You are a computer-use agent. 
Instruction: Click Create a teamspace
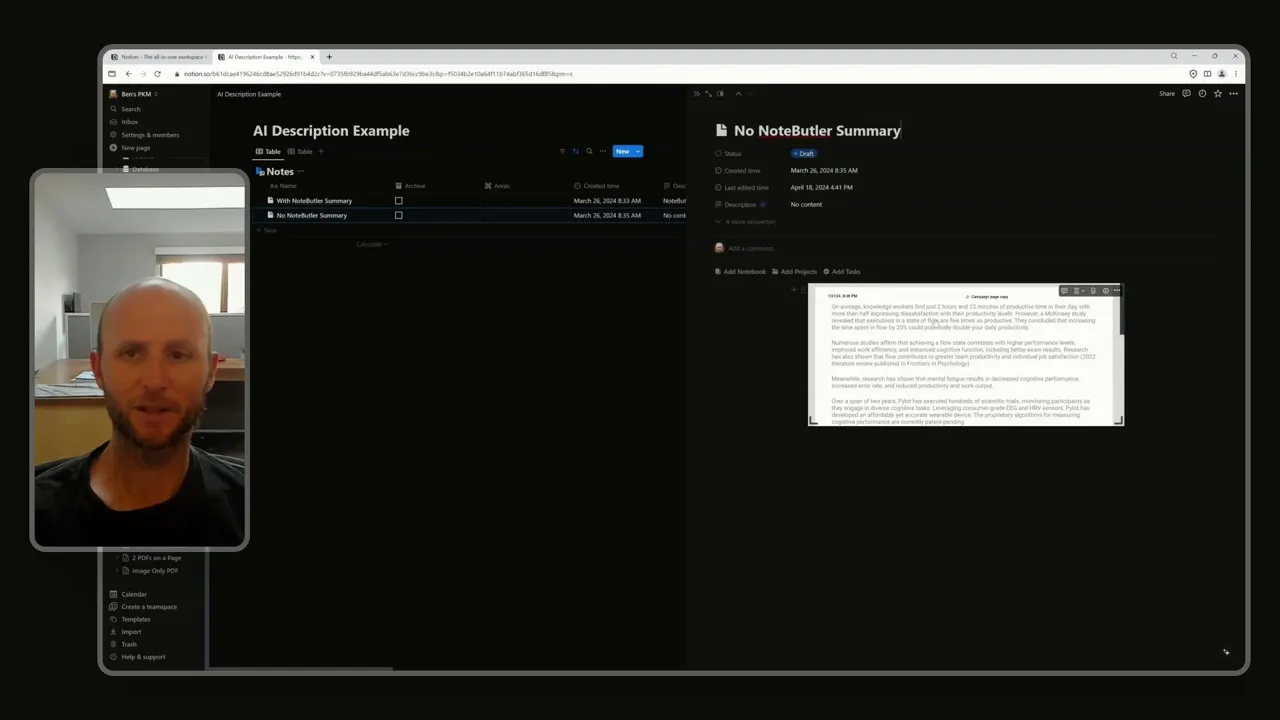[149, 607]
